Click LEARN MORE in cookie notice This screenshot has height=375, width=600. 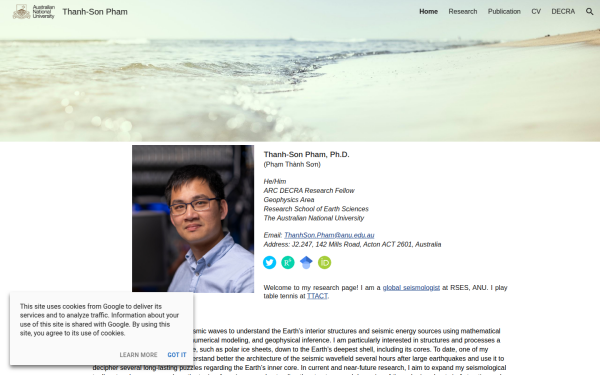pyautogui.click(x=138, y=355)
